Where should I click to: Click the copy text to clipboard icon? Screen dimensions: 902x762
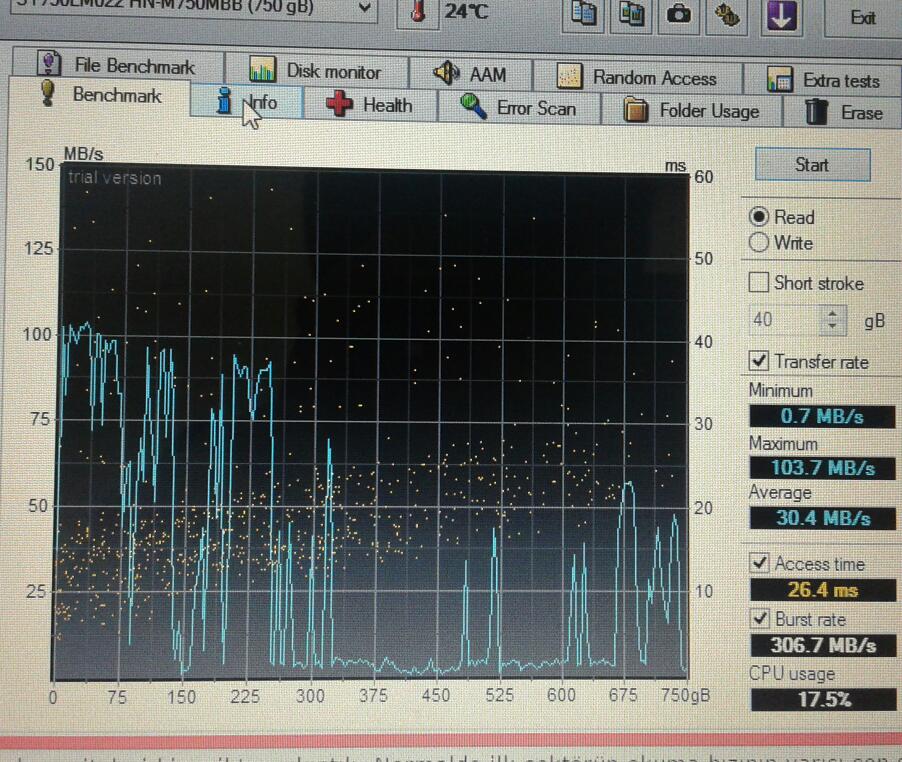[586, 14]
